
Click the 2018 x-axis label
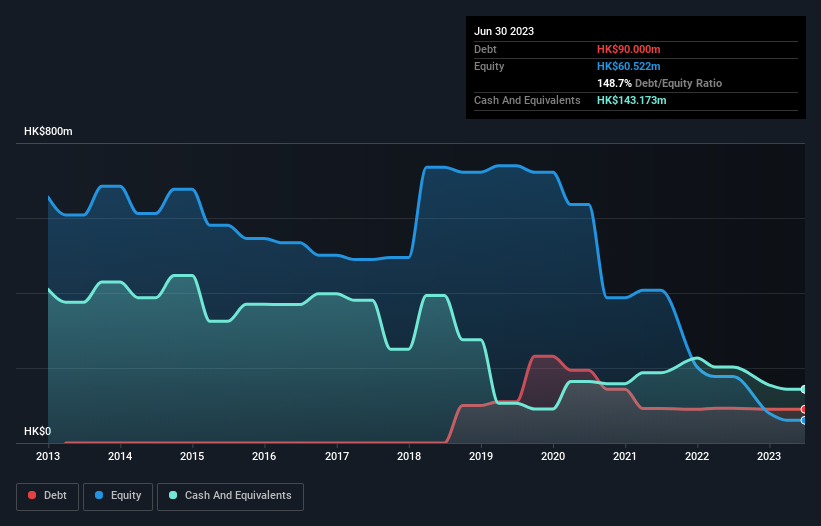(x=409, y=456)
